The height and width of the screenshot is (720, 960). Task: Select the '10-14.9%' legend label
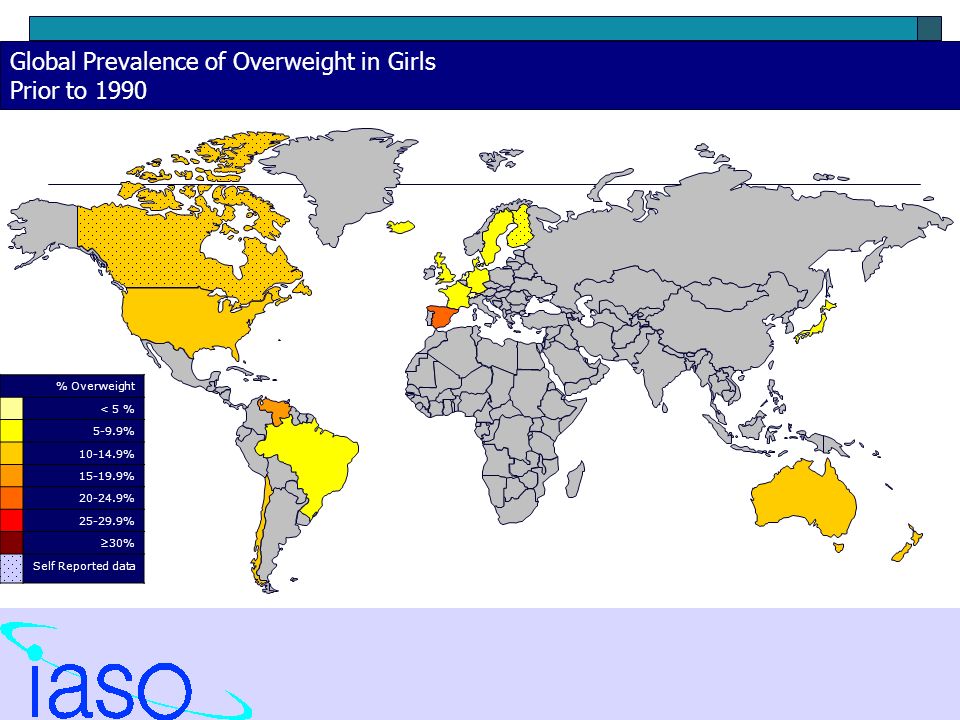[x=107, y=454]
